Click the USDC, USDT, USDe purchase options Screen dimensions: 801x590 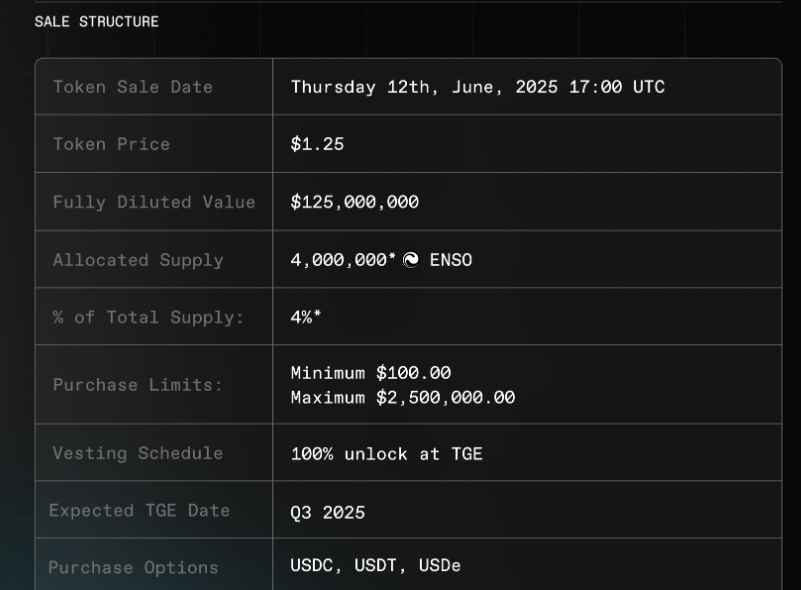click(x=375, y=565)
